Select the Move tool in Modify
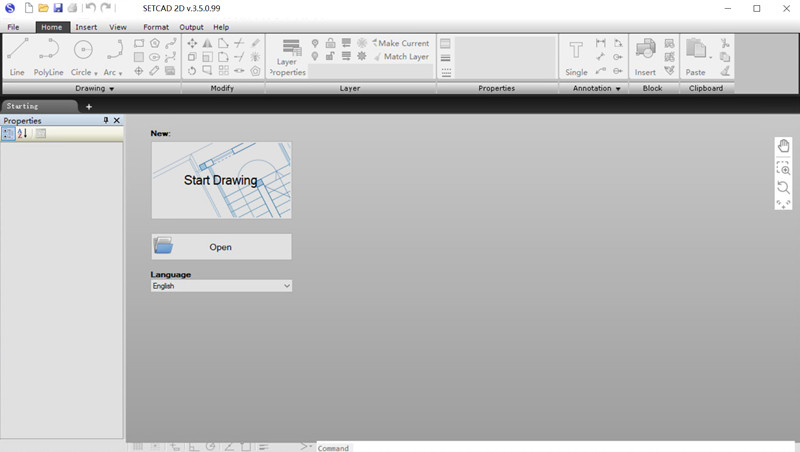The image size is (800, 452). click(x=192, y=43)
